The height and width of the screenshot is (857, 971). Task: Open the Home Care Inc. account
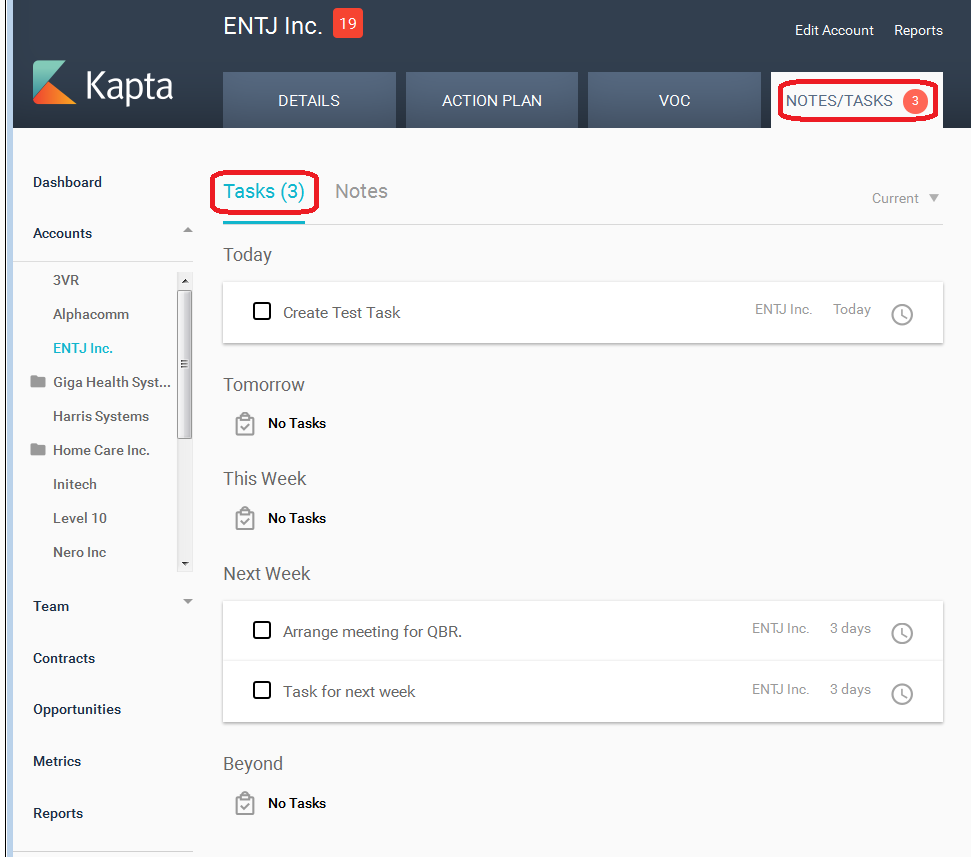101,450
